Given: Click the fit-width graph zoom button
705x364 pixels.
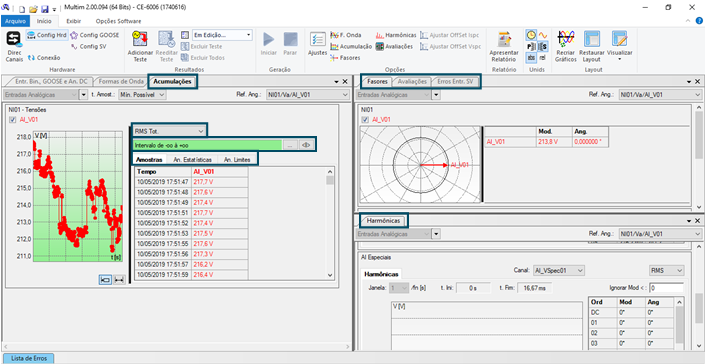Looking at the screenshot, I should pyautogui.click(x=119, y=280).
